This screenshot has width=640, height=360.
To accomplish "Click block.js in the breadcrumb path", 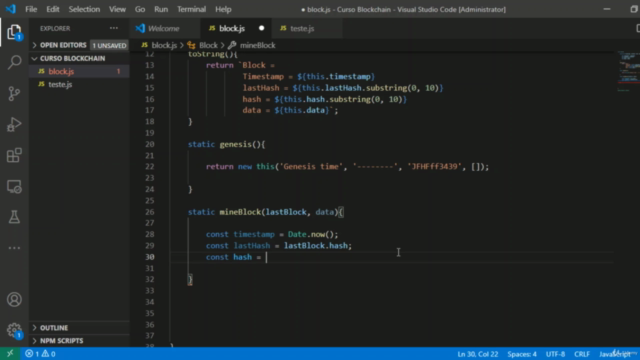I will 164,45.
